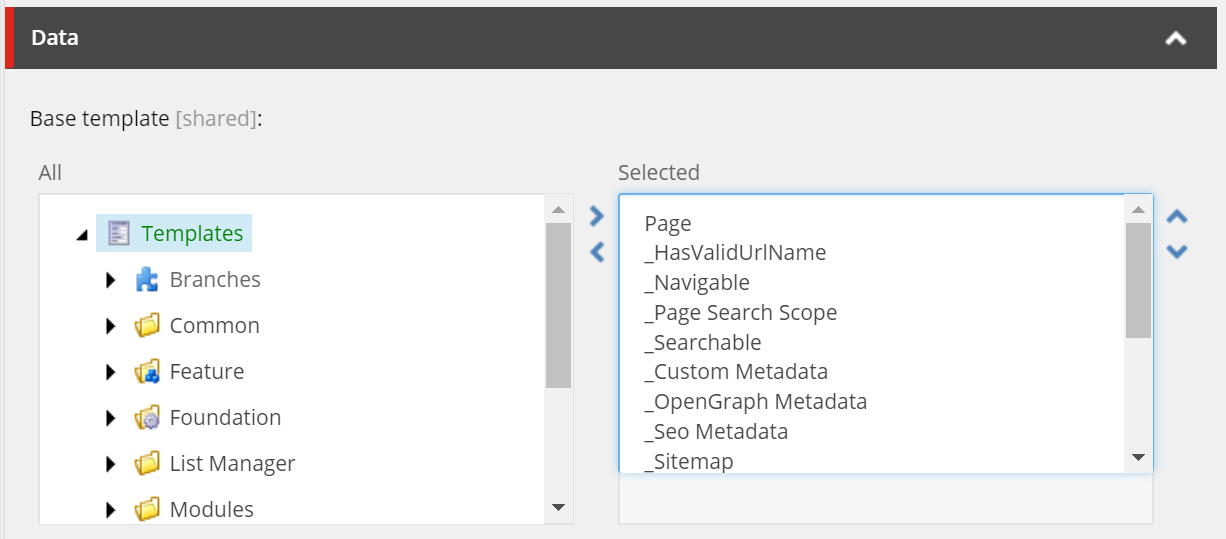
Task: Move selected item right with arrow
Action: point(597,216)
